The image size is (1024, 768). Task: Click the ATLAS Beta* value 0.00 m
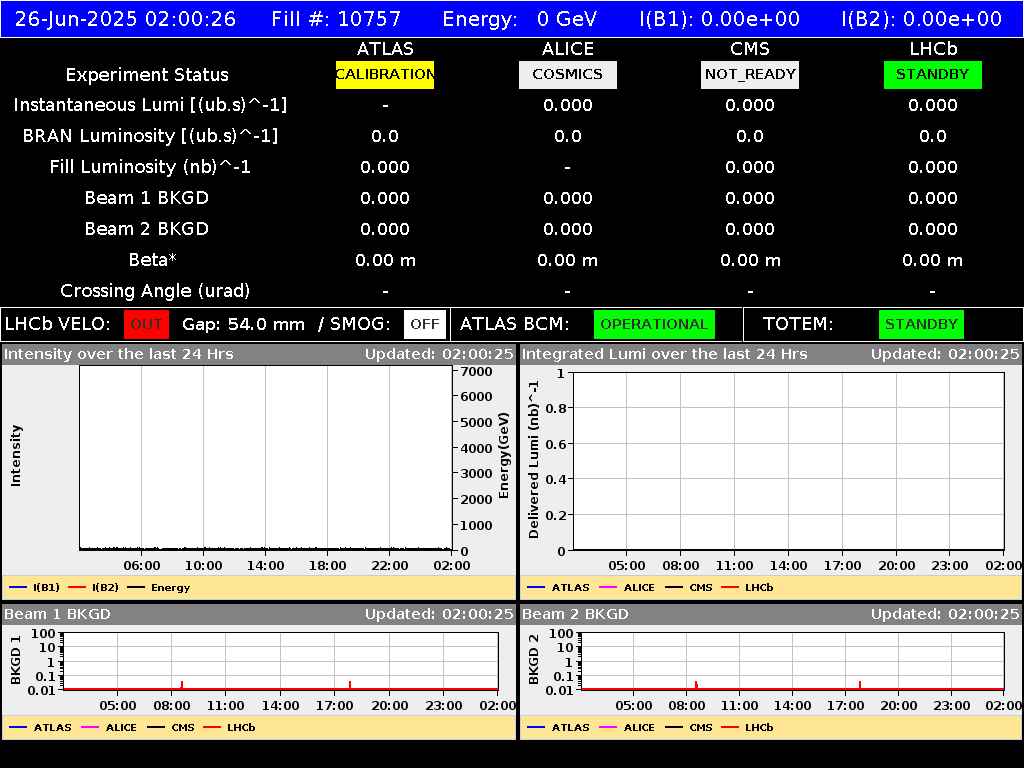[385, 261]
